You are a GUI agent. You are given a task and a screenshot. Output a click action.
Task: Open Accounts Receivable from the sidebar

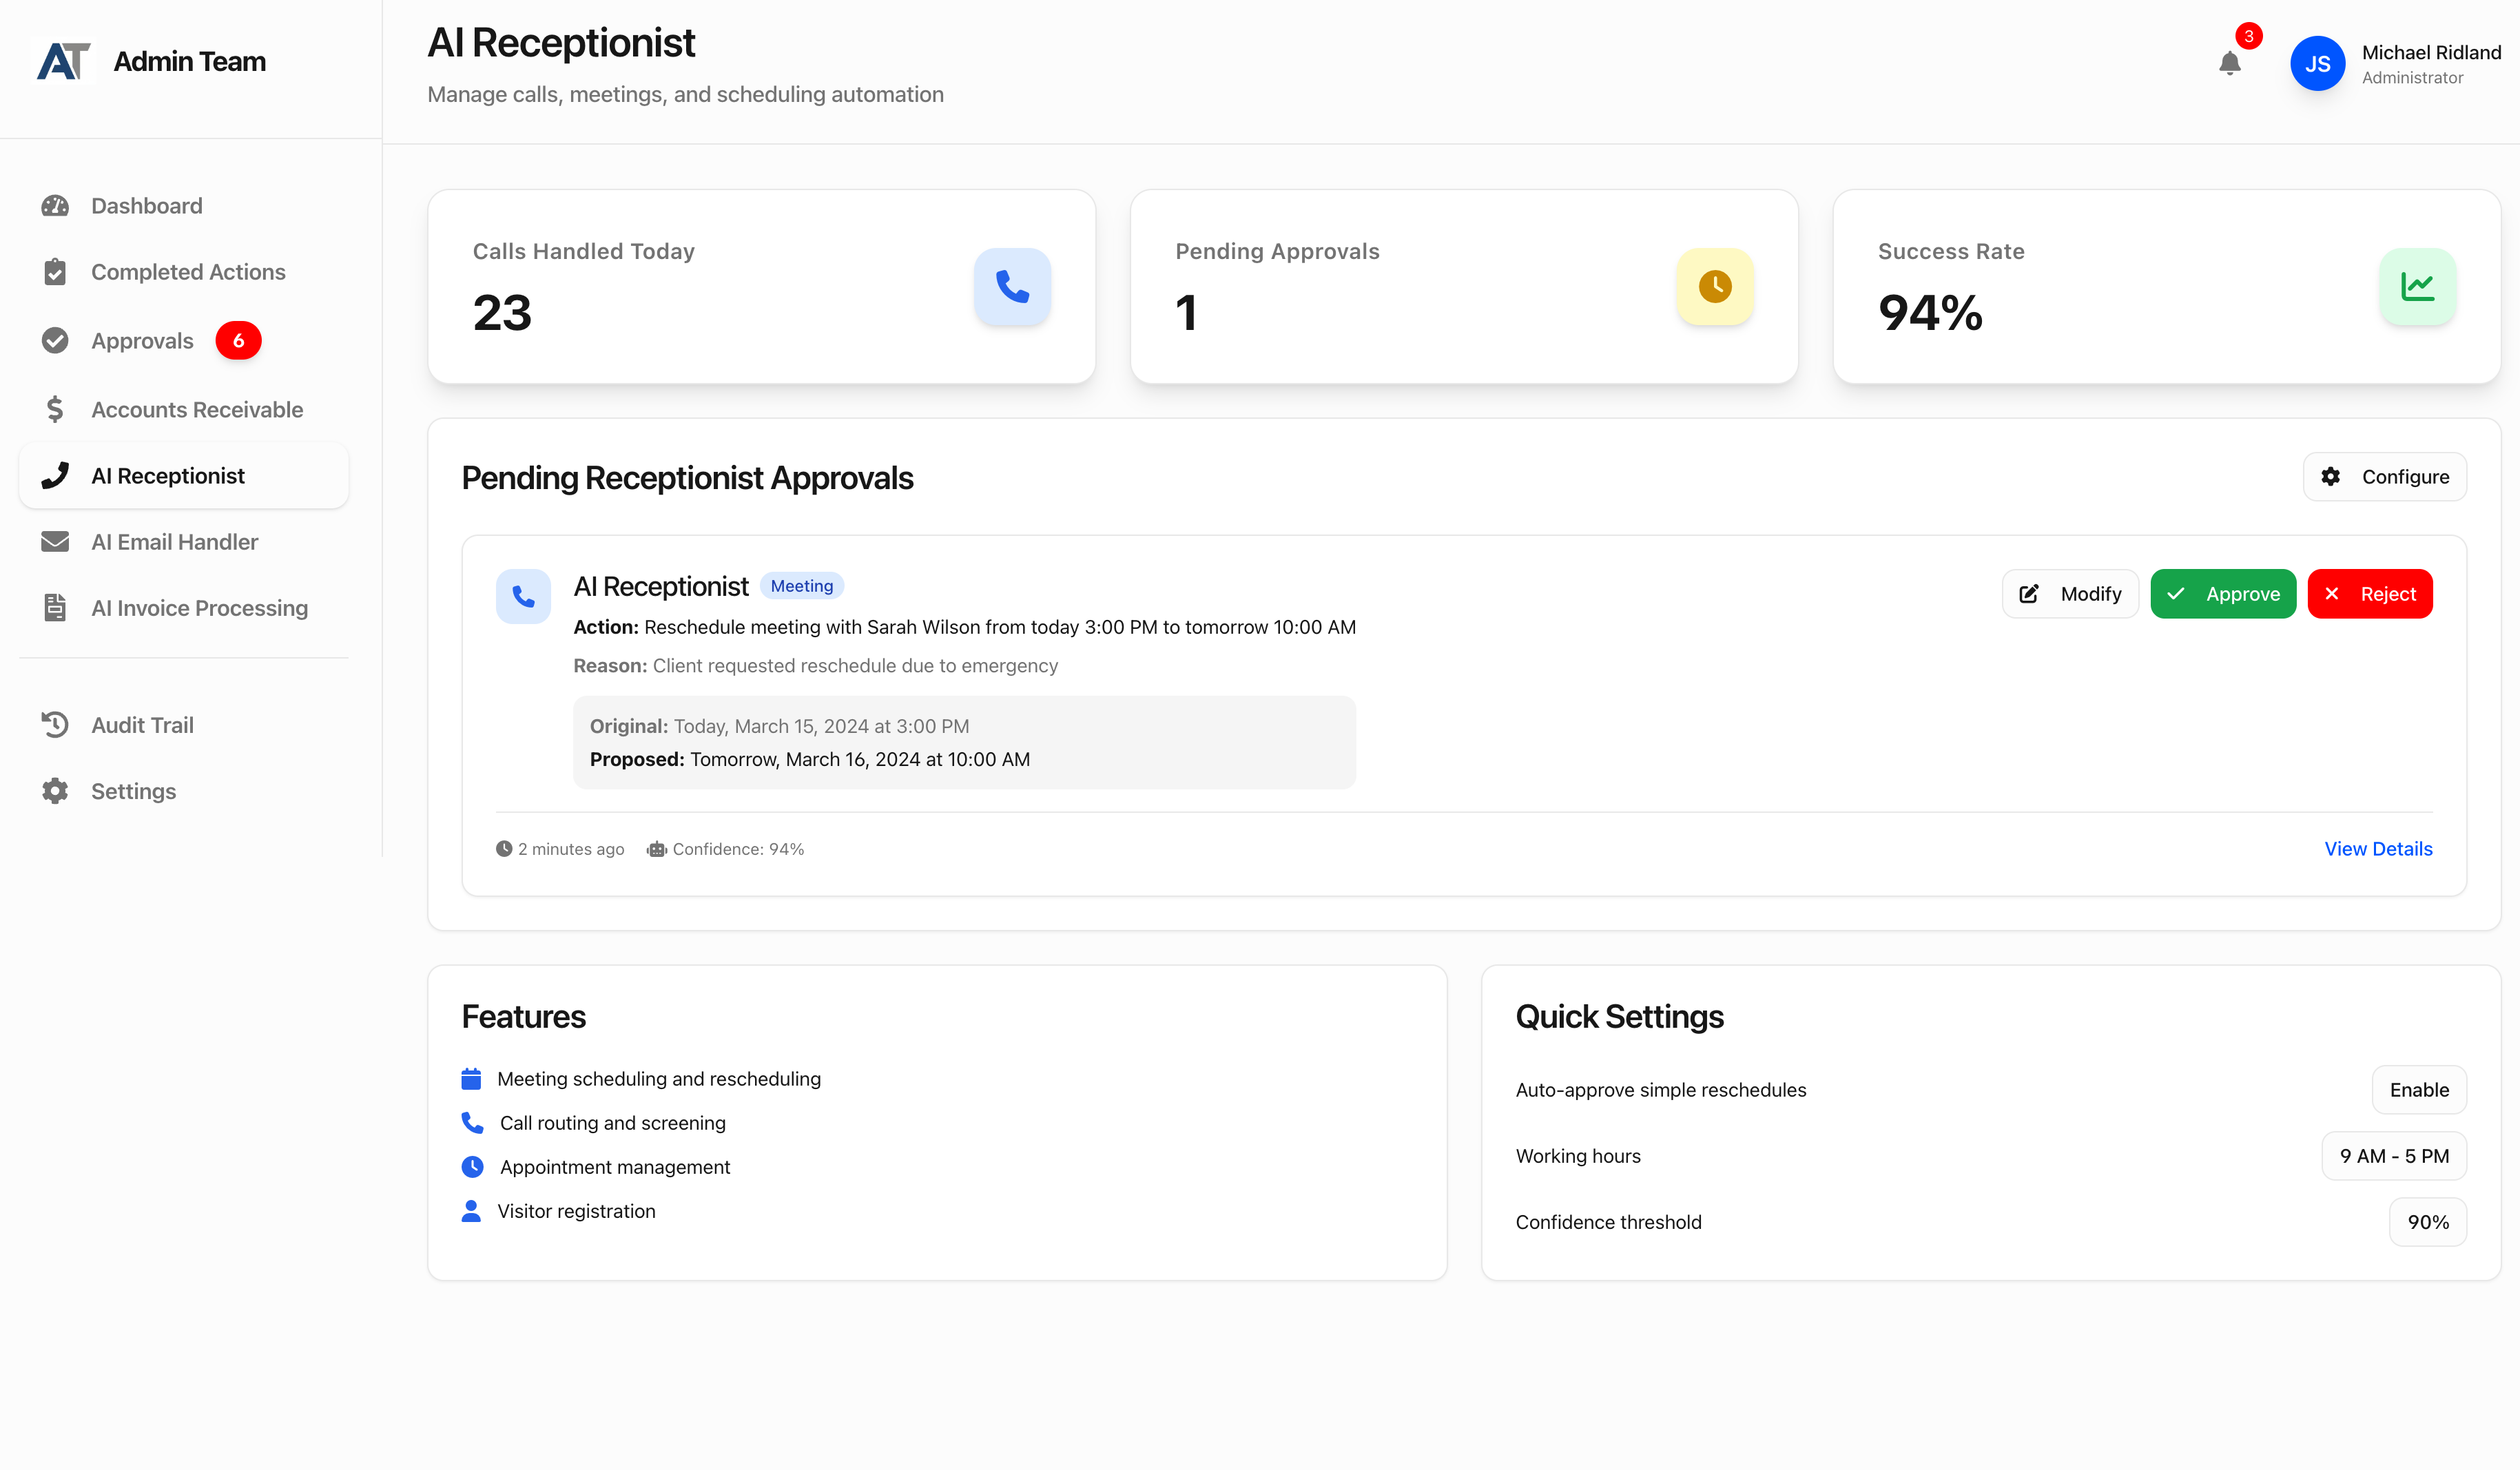(197, 409)
